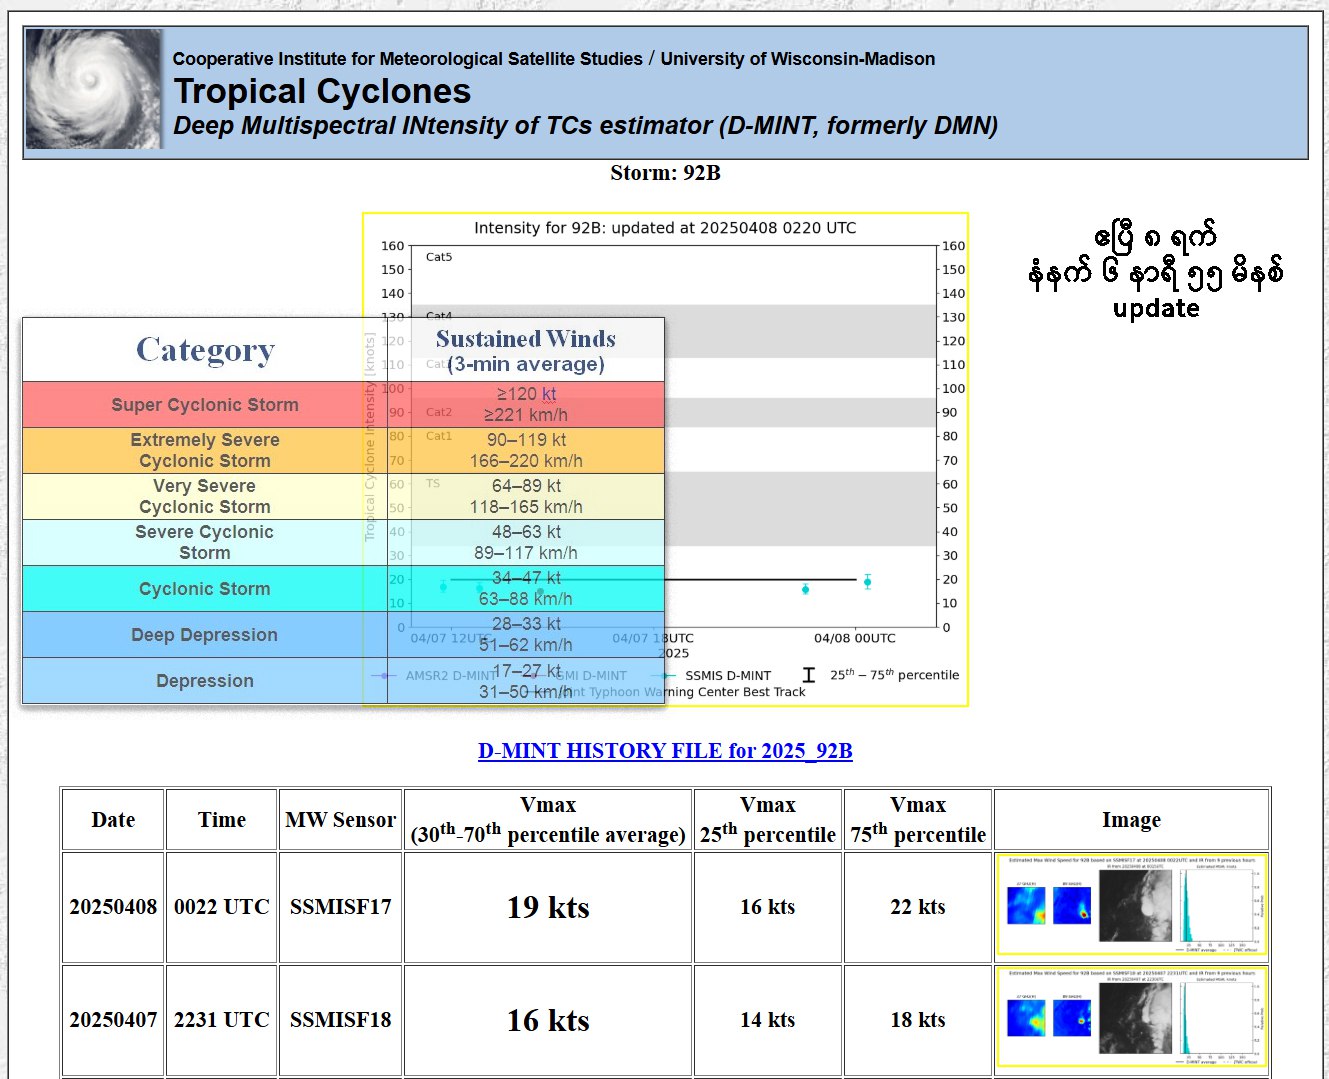Click the 'Very Severe Cyclonic Storm' row
This screenshot has width=1329, height=1079.
(x=343, y=497)
